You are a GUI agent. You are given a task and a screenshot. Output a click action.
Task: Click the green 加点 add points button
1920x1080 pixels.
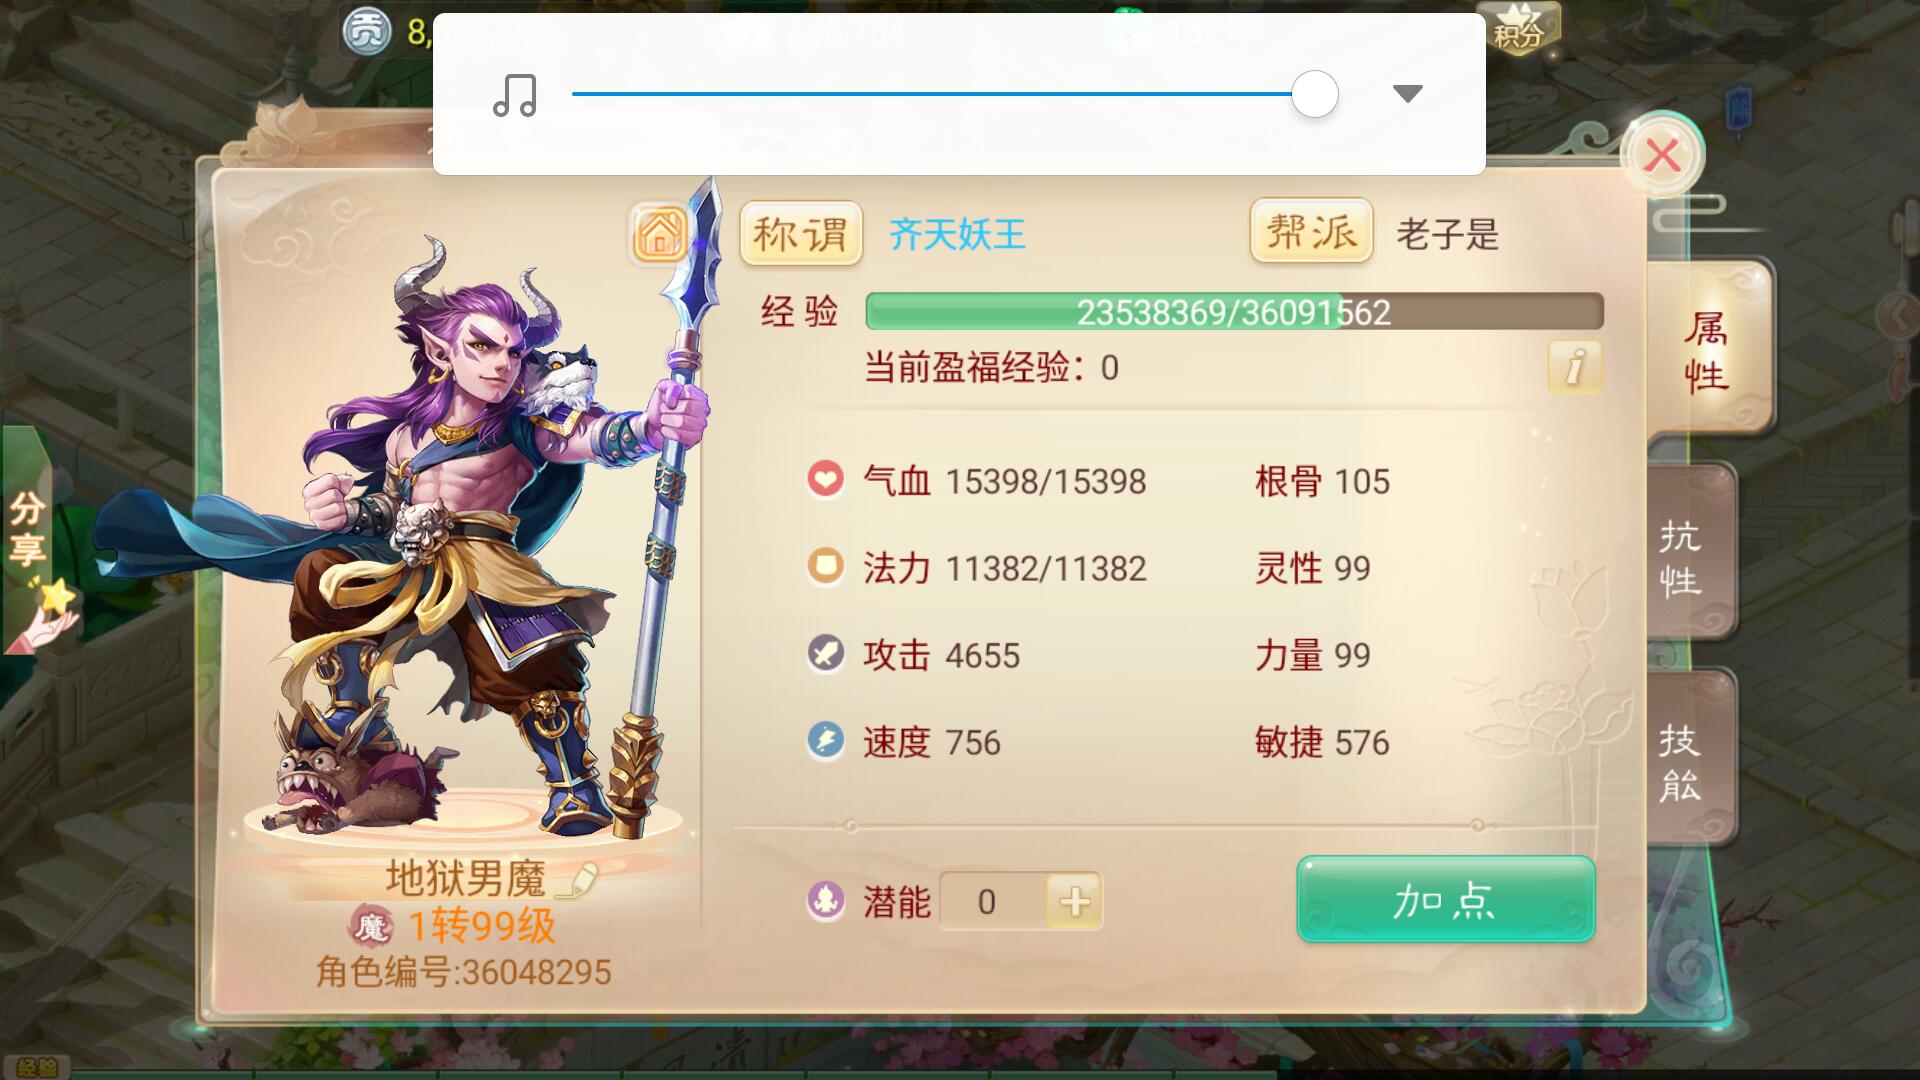[x=1446, y=899]
